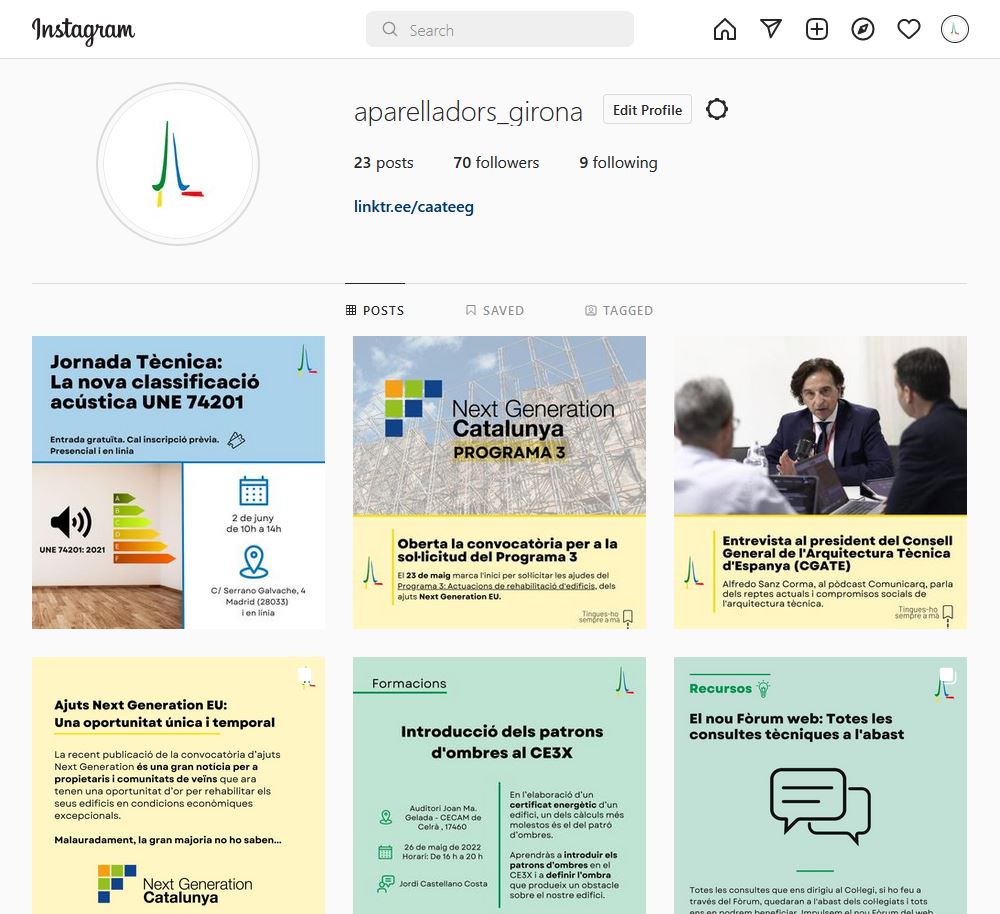The height and width of the screenshot is (914, 1000).
Task: Open activity heart notifications icon
Action: pyautogui.click(x=908, y=29)
